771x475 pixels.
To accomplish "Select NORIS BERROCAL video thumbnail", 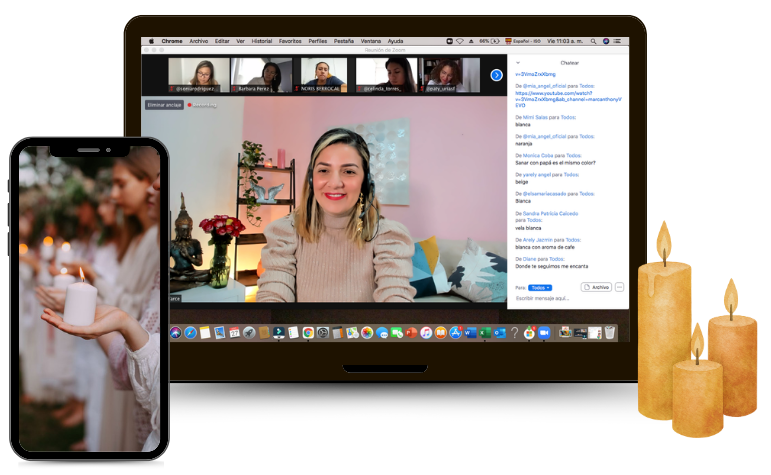I will pyautogui.click(x=324, y=75).
